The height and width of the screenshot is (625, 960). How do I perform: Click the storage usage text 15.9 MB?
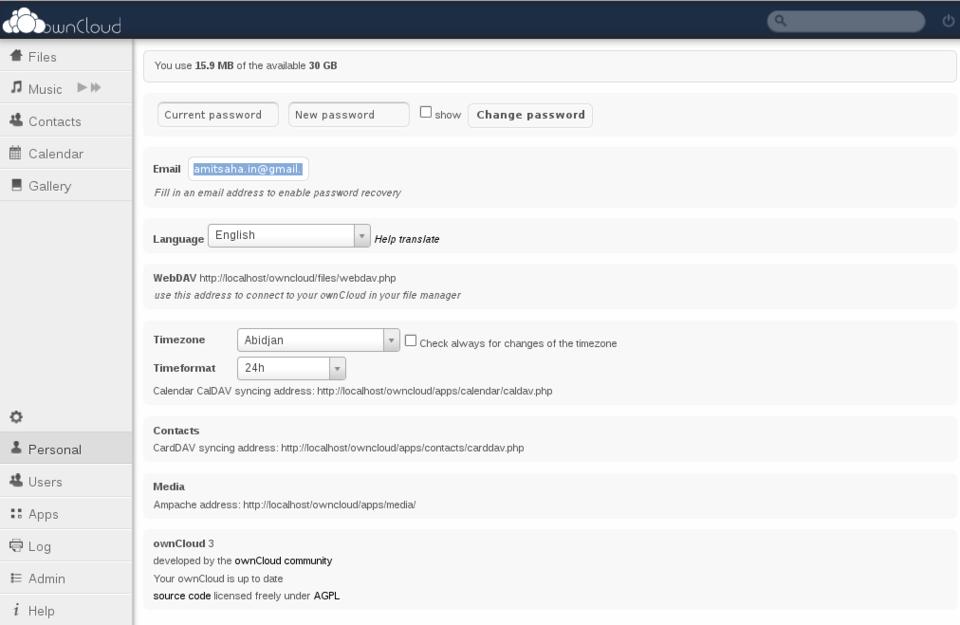click(214, 65)
